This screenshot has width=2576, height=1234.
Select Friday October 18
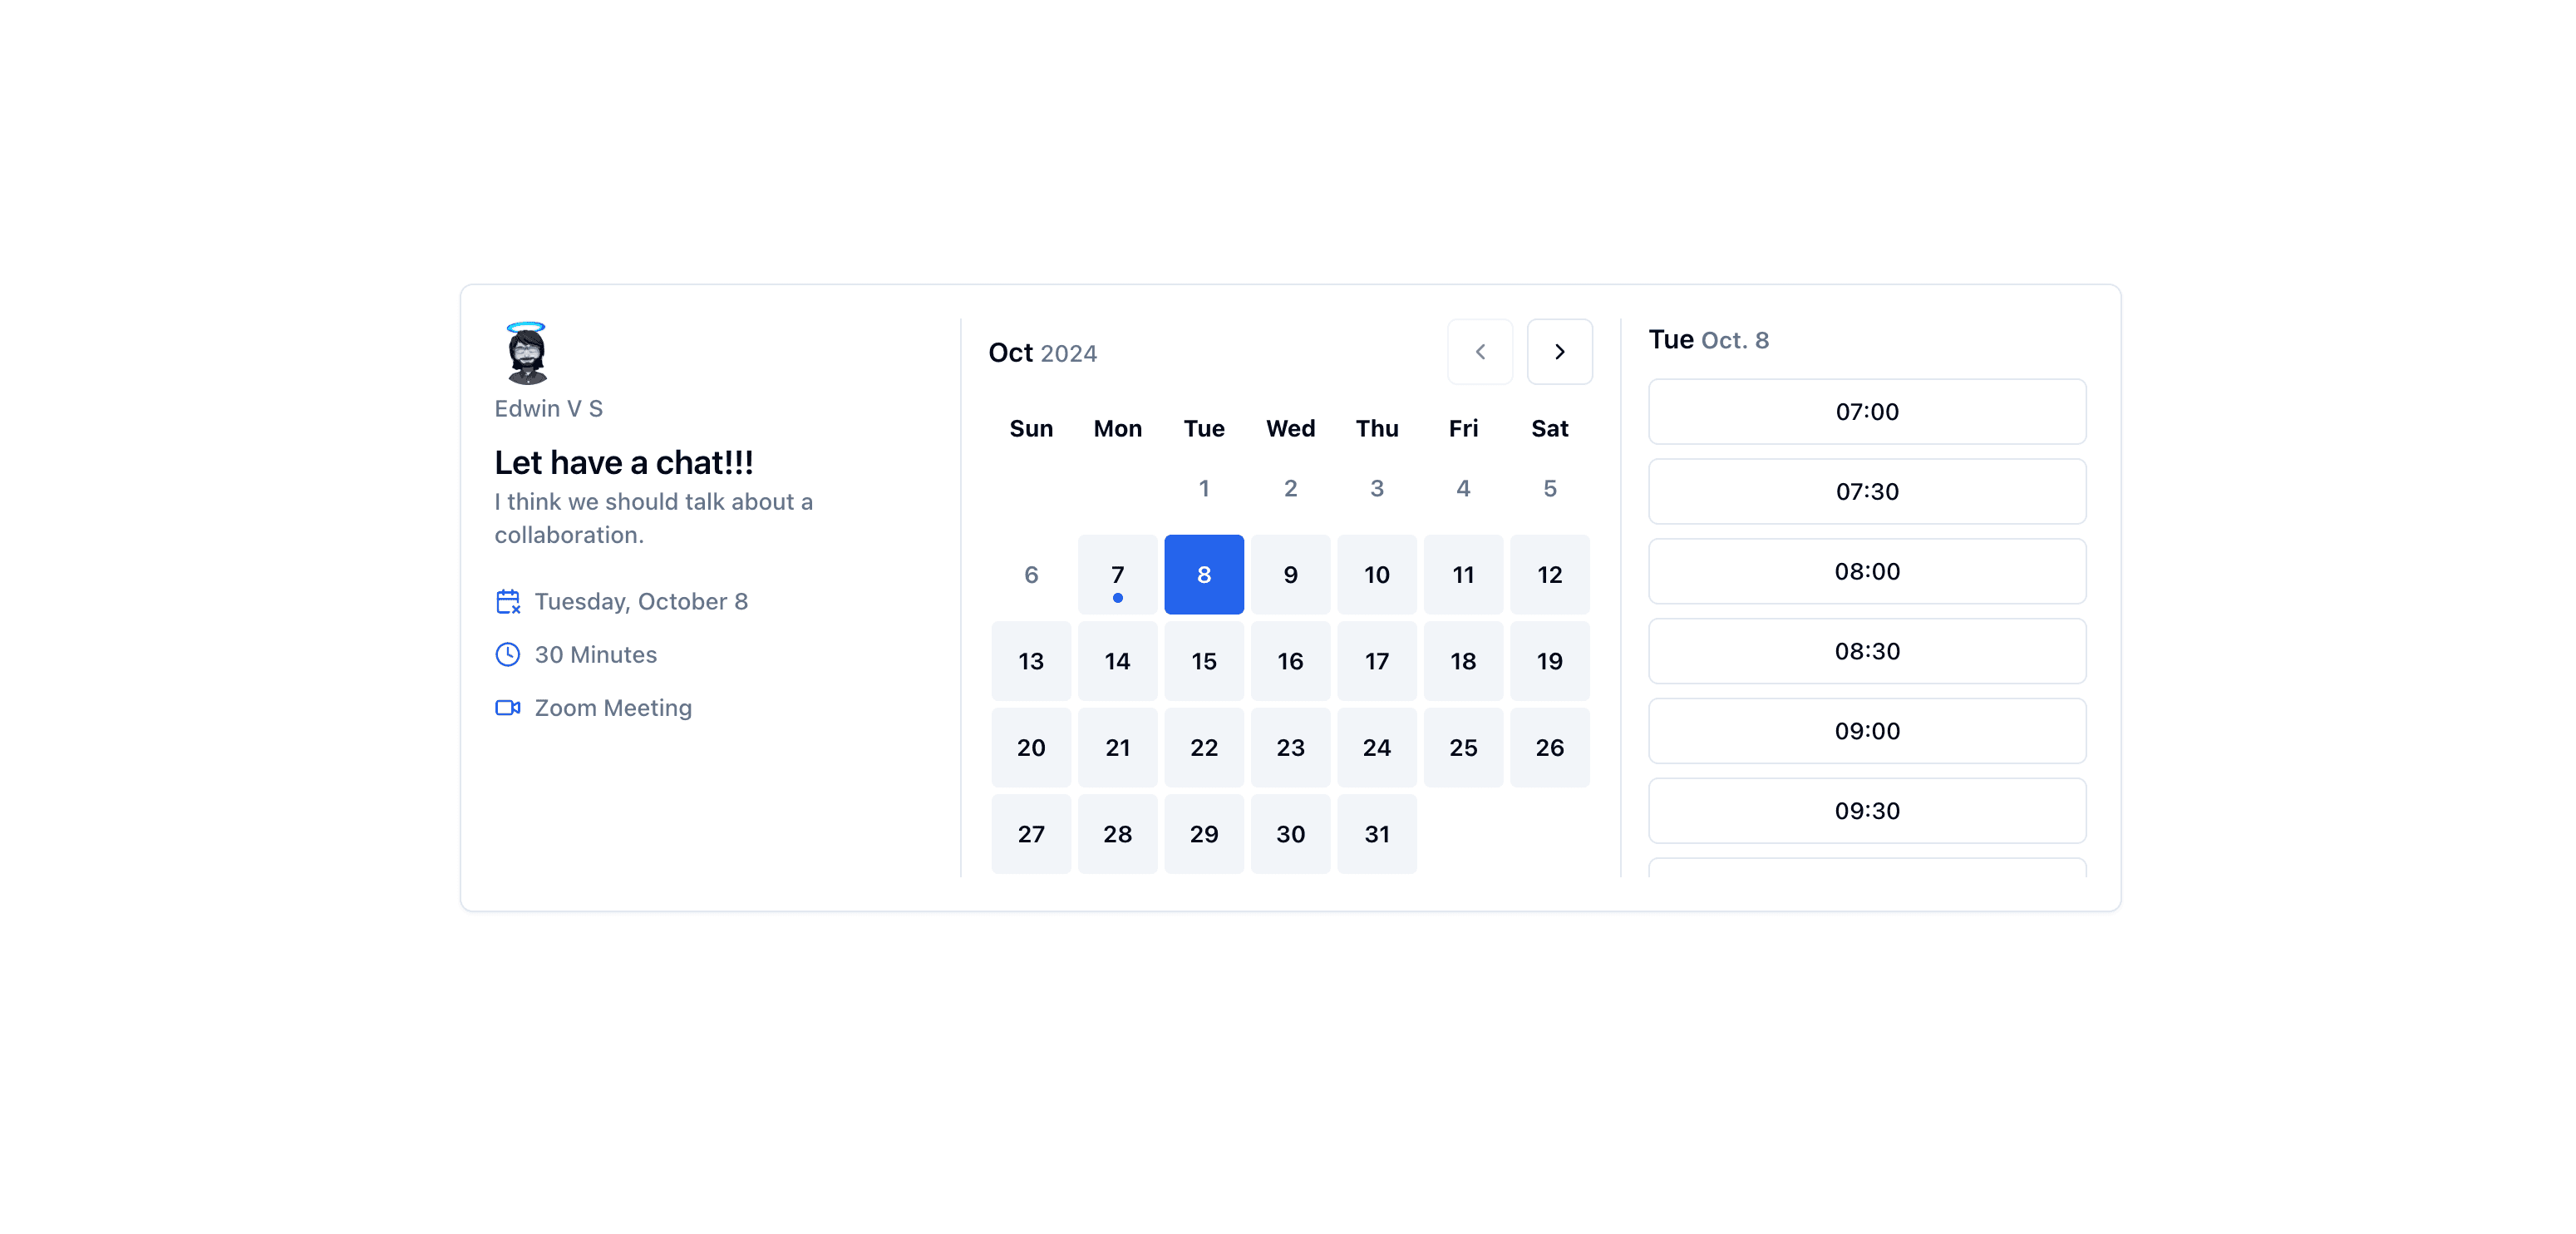1463,661
